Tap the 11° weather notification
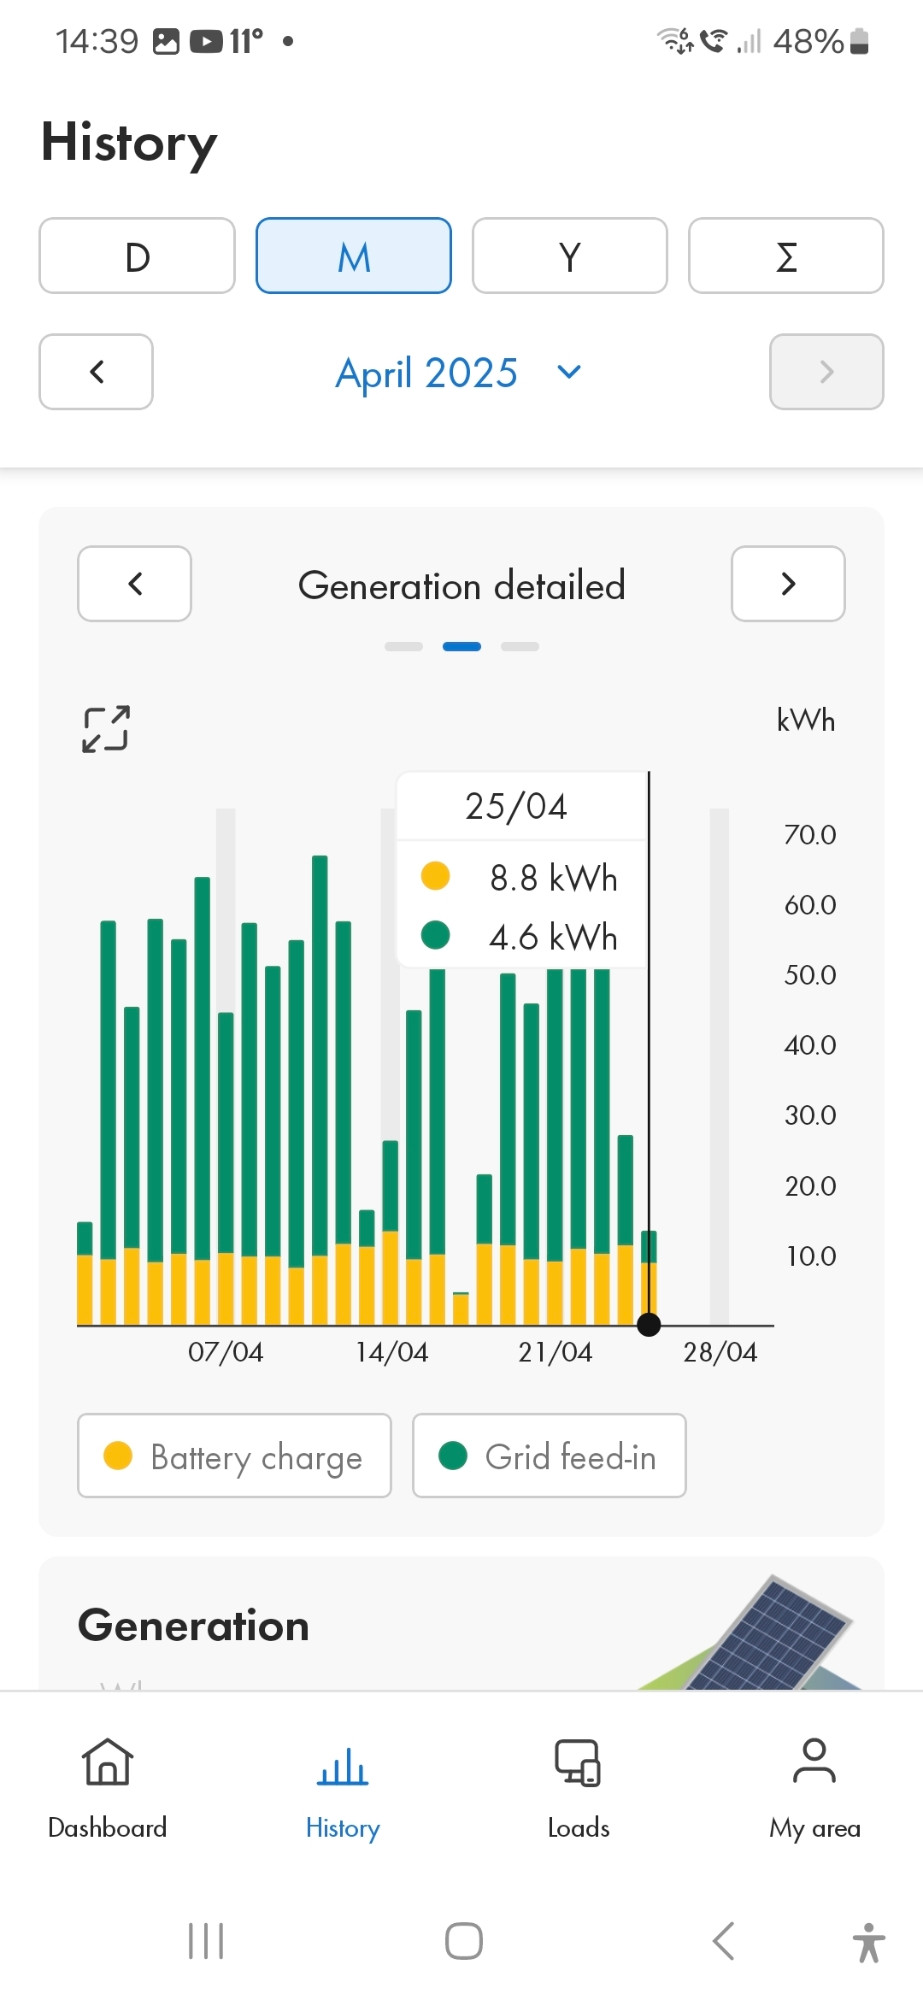This screenshot has height=2000, width=923. (246, 41)
